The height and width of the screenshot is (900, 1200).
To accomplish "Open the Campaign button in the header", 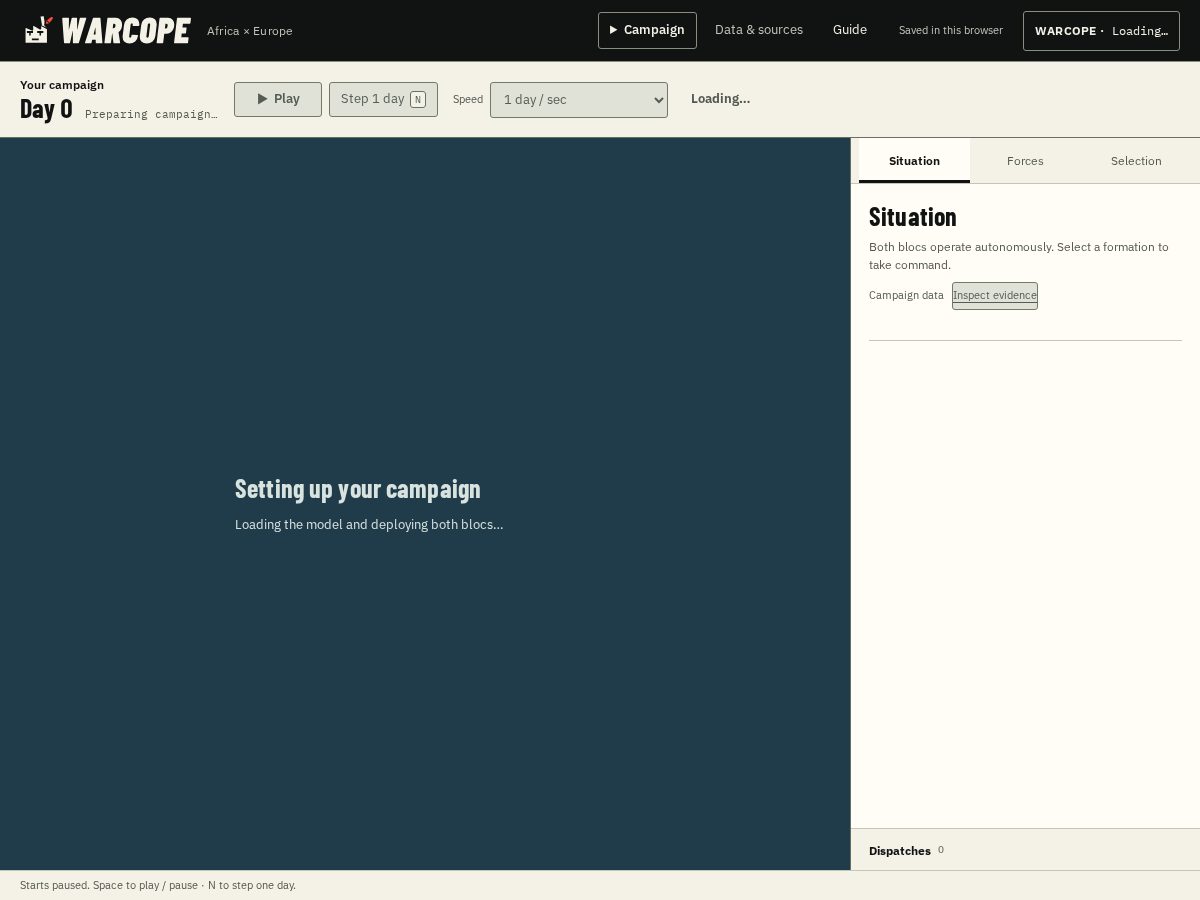I will (x=647, y=30).
